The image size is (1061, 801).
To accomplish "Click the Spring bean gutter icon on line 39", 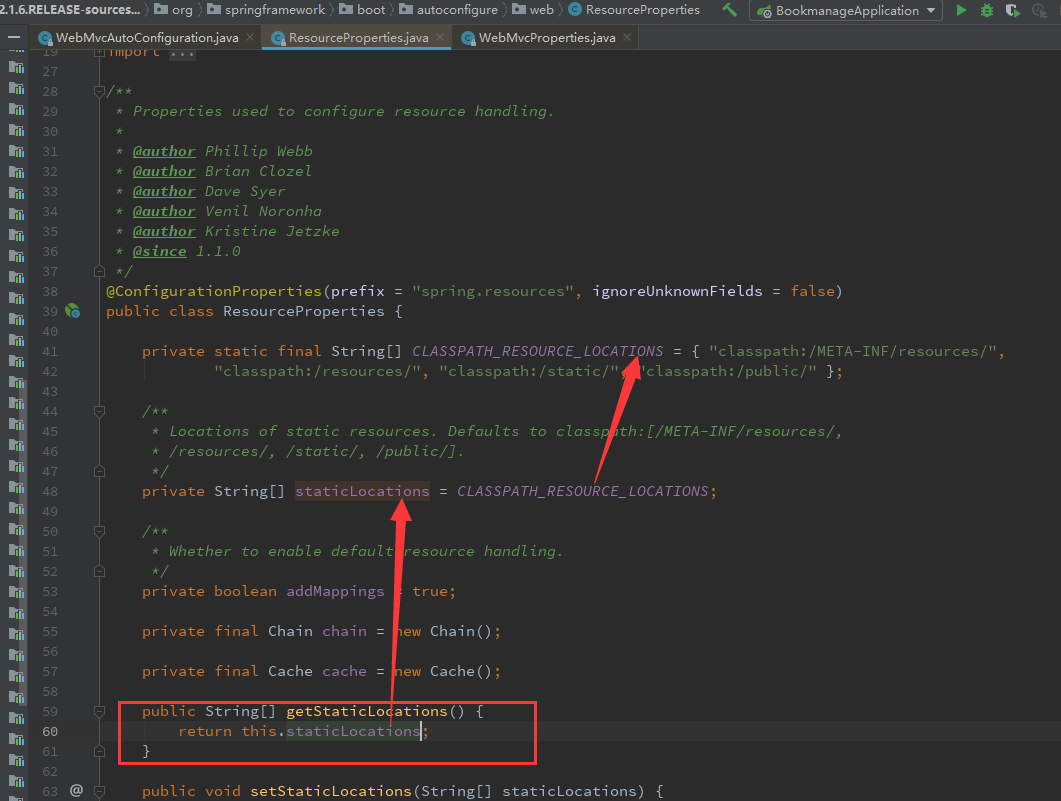I will coord(72,311).
